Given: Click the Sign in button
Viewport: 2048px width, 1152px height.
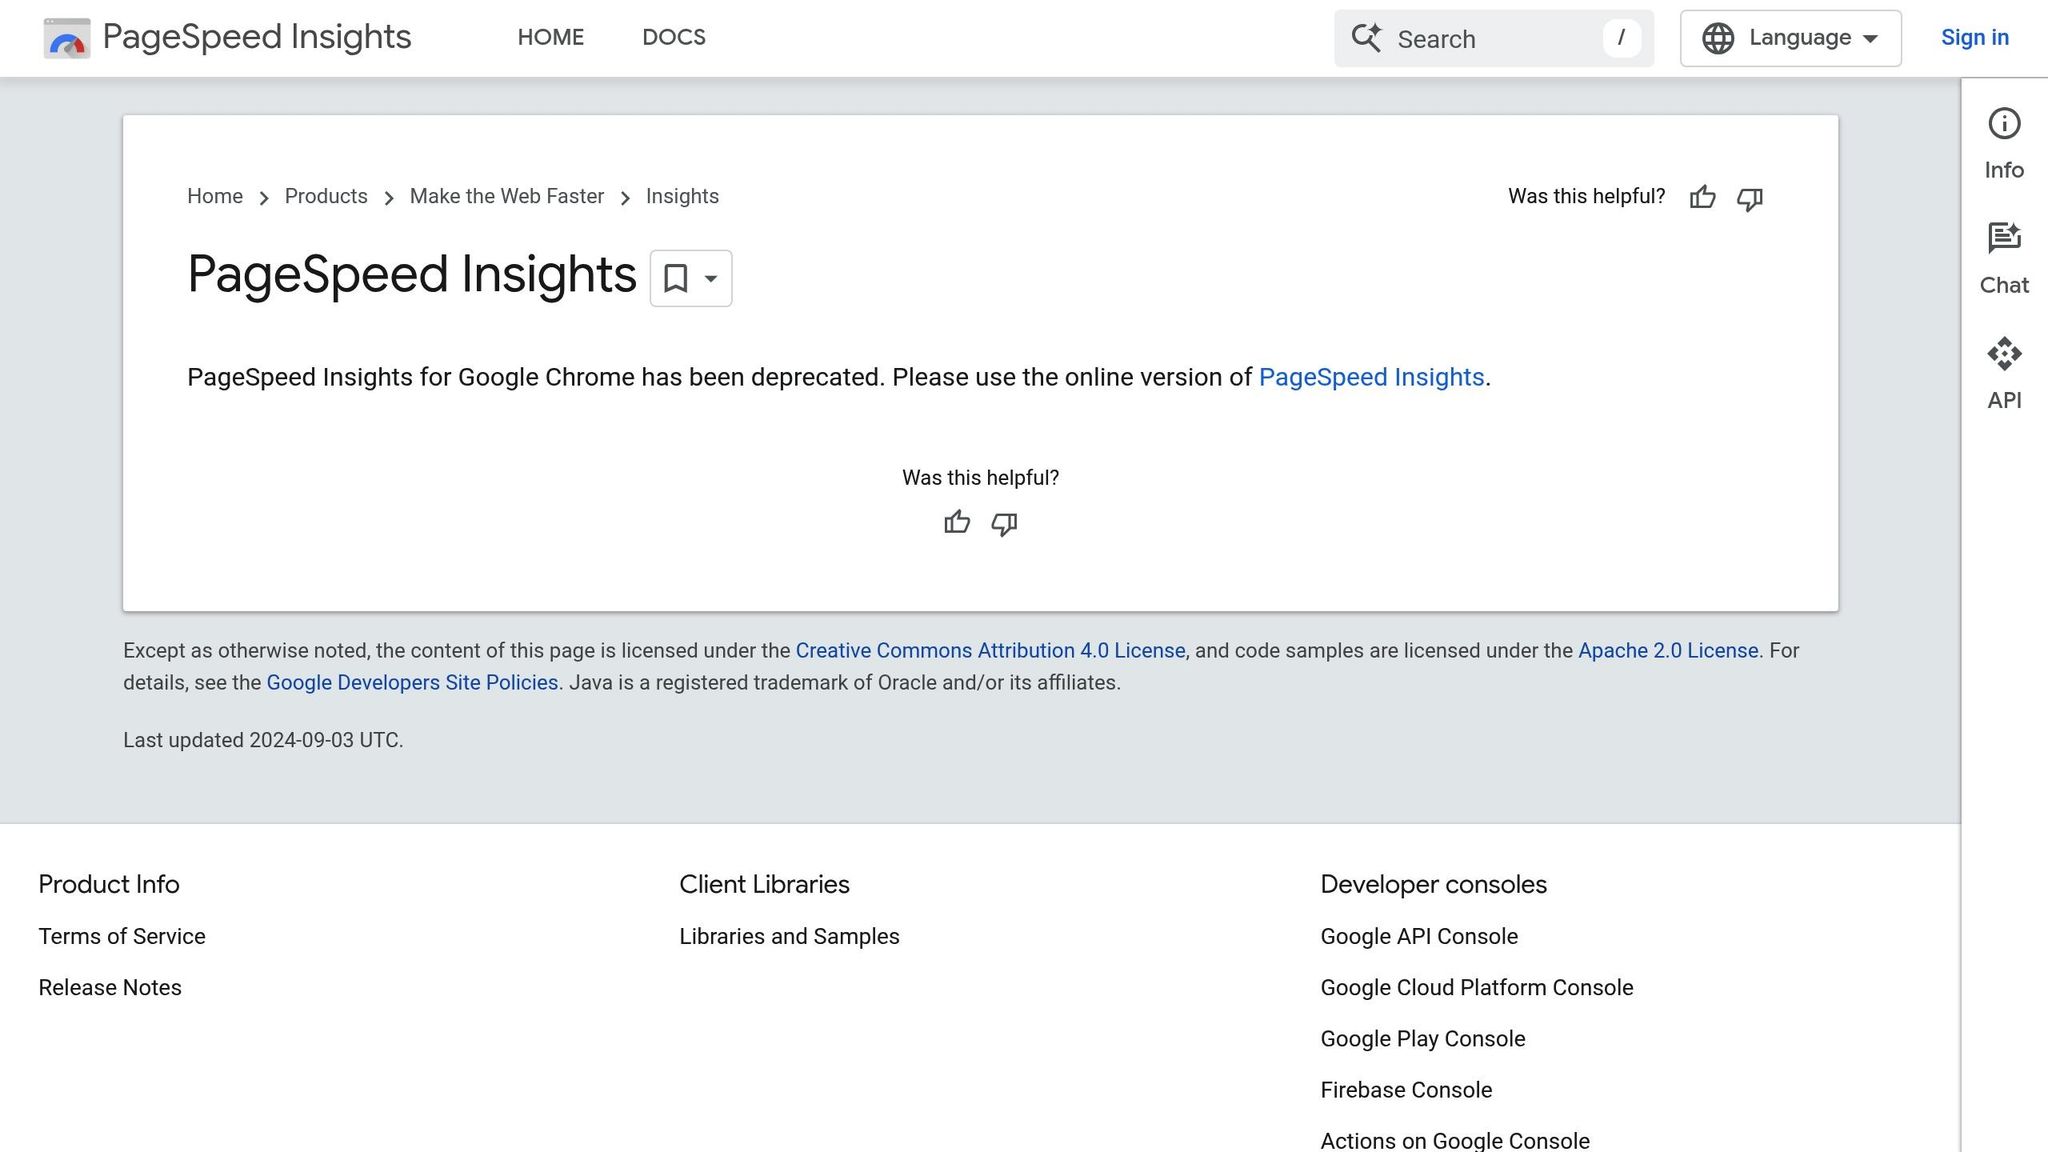Looking at the screenshot, I should [x=1974, y=37].
